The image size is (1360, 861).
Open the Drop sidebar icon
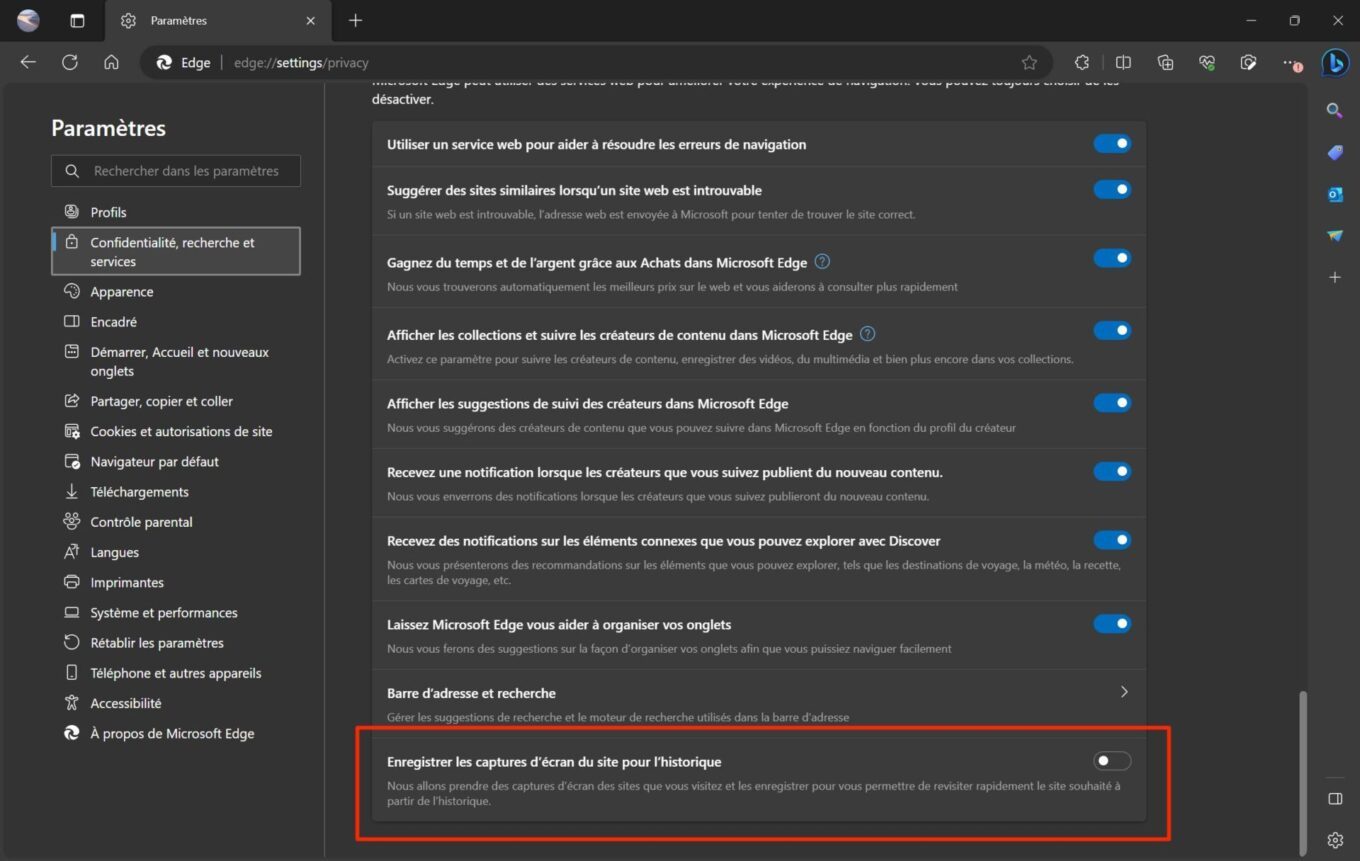[x=1334, y=236]
